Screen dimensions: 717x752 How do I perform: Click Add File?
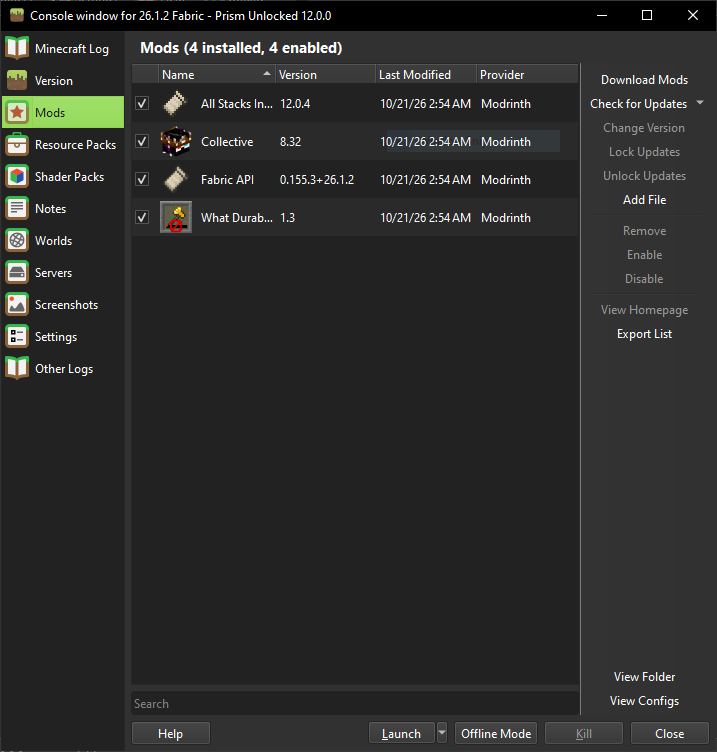pyautogui.click(x=644, y=200)
